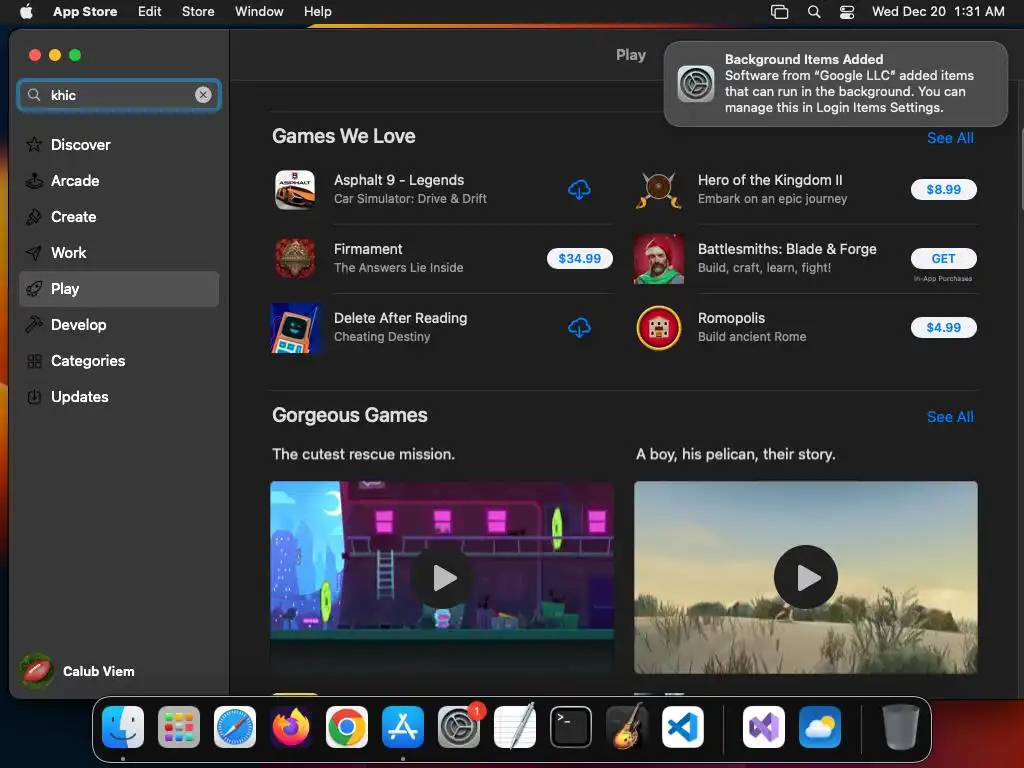Open the App Store menu

point(85,11)
